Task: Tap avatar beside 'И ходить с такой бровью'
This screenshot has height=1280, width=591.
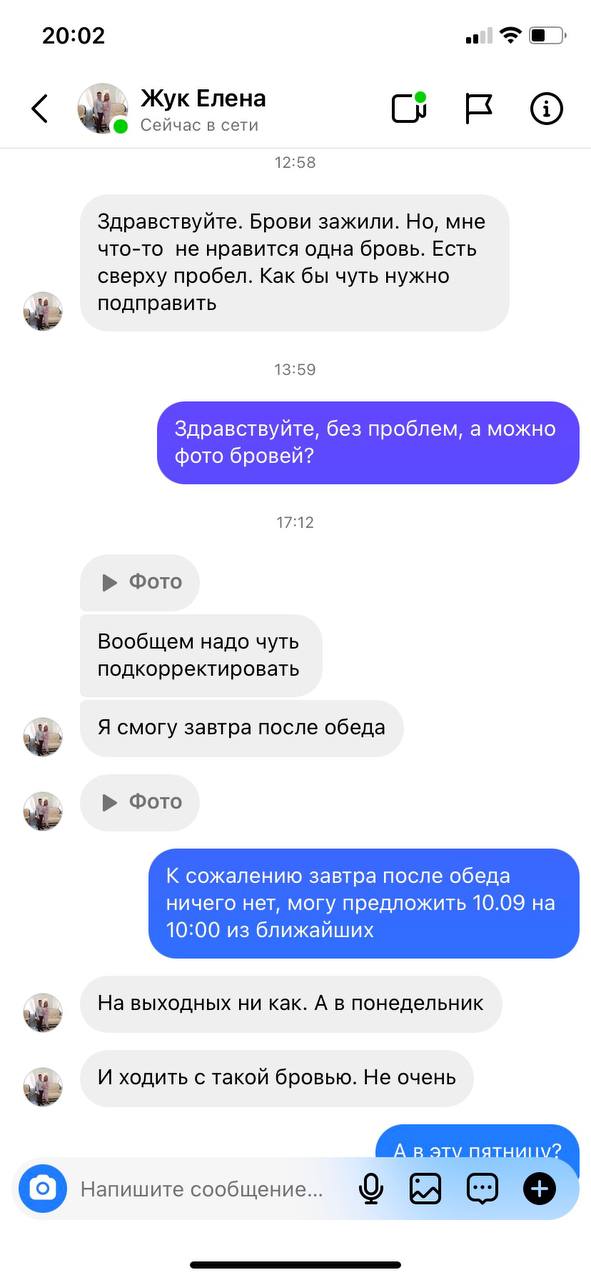Action: tap(43, 1087)
